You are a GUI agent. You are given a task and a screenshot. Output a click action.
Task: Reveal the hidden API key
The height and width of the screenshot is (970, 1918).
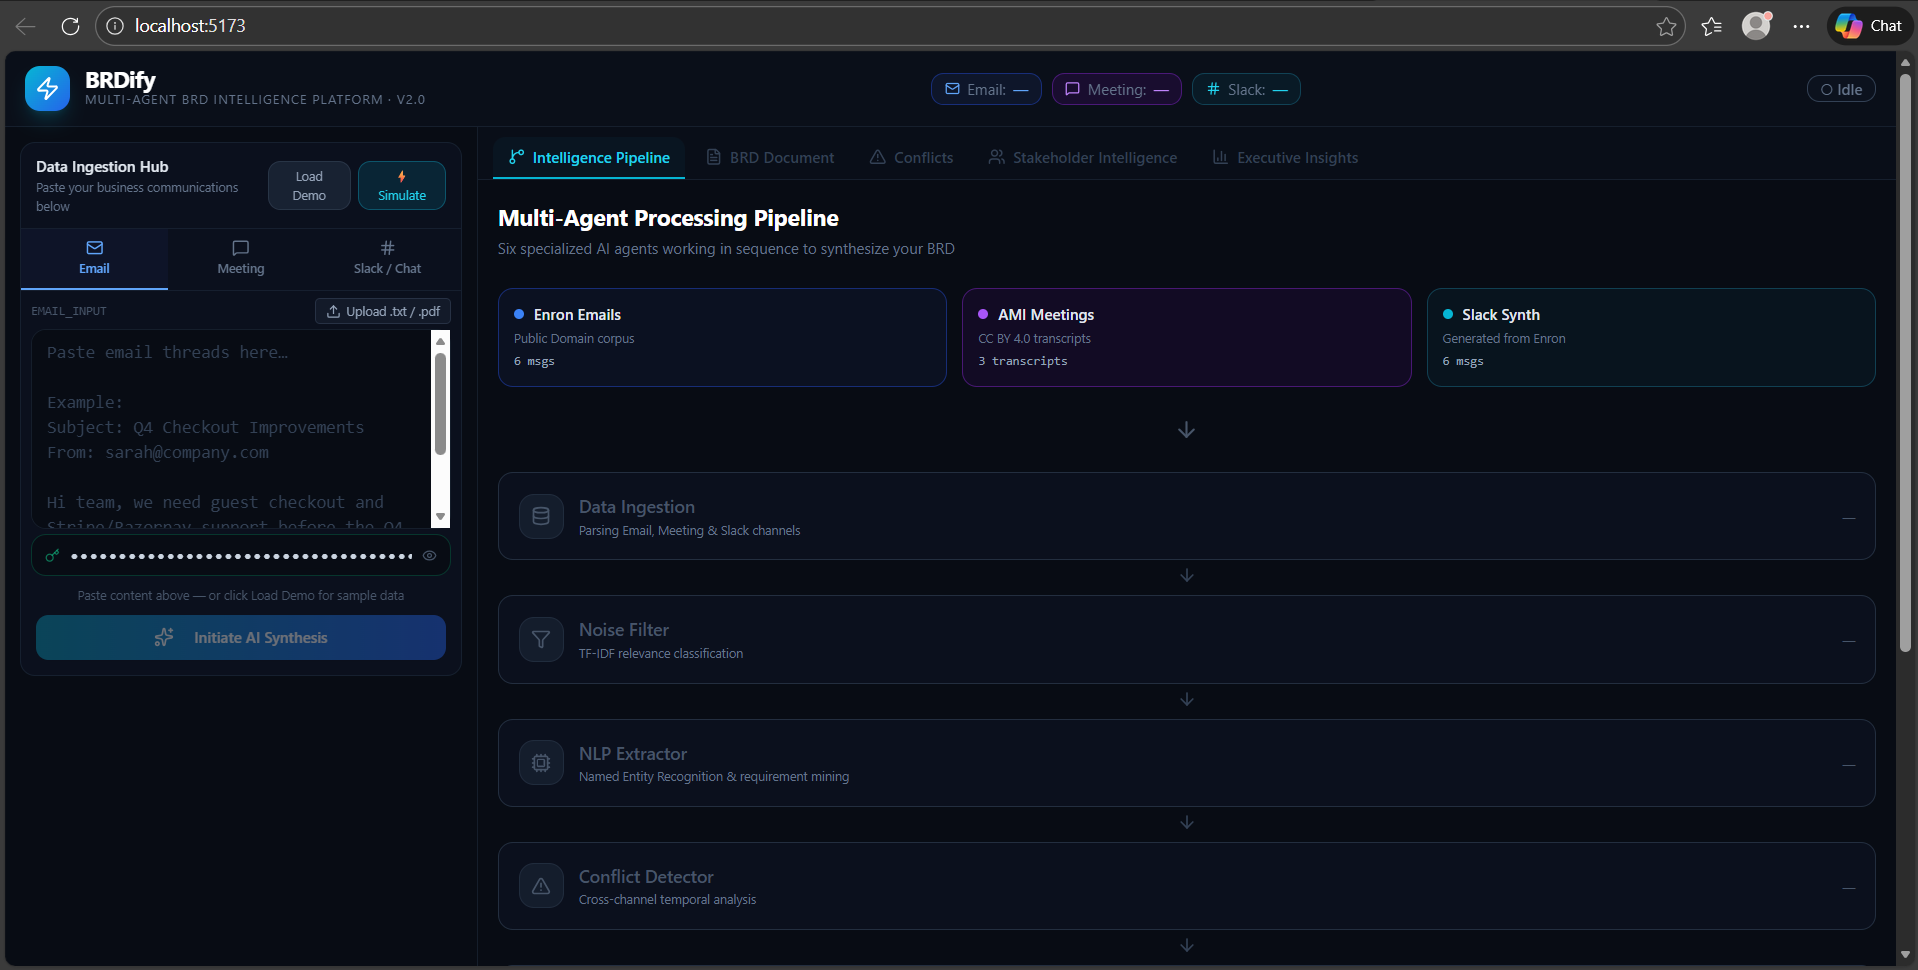click(x=430, y=556)
